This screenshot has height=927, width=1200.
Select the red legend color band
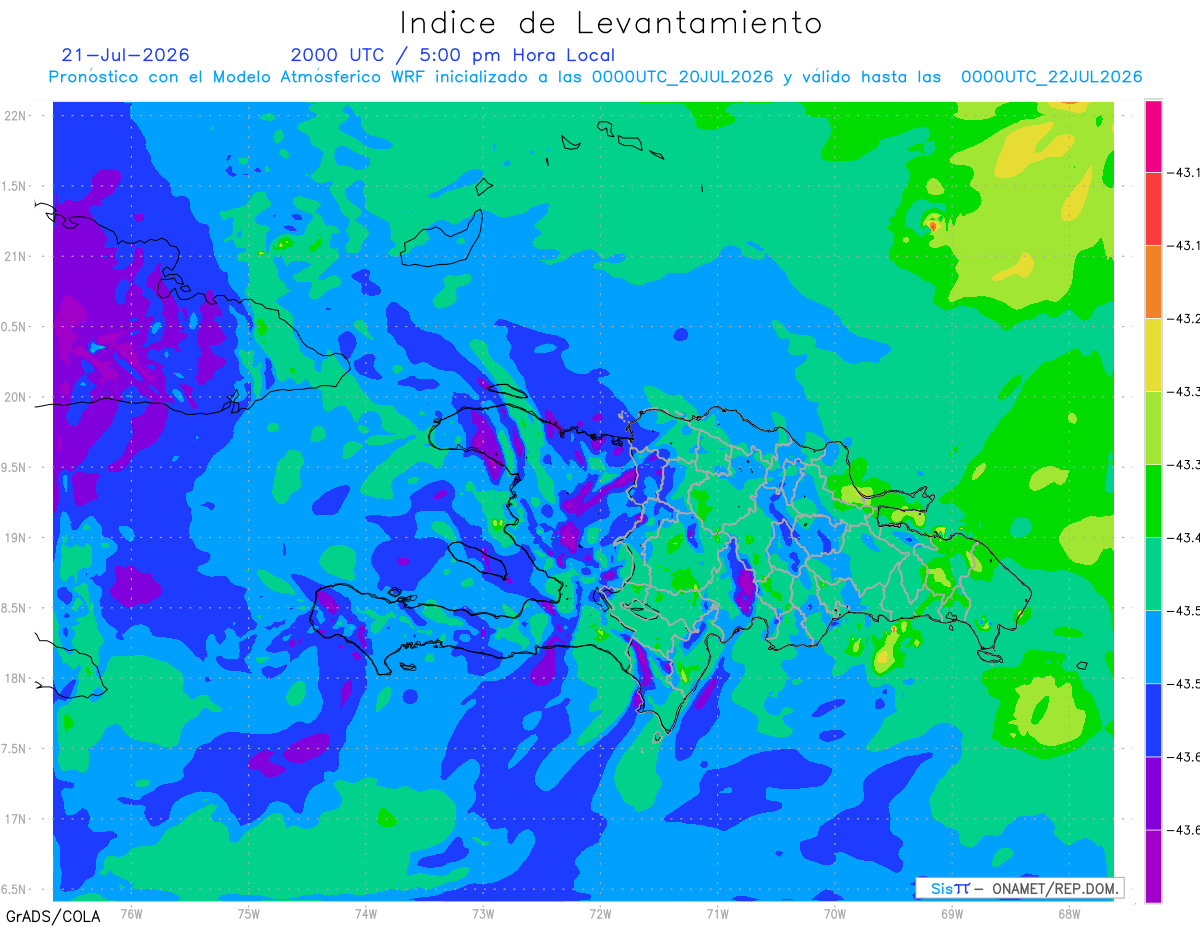coord(1153,209)
